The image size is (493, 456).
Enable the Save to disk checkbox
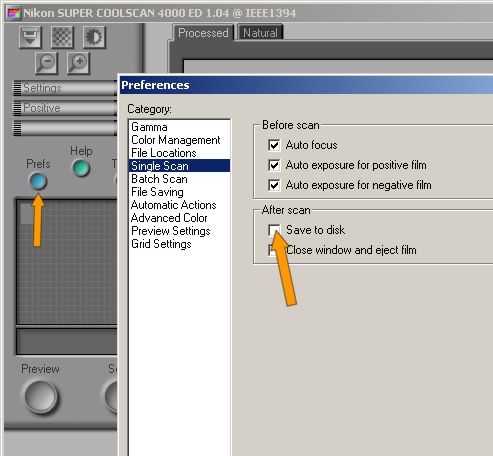pyautogui.click(x=274, y=230)
